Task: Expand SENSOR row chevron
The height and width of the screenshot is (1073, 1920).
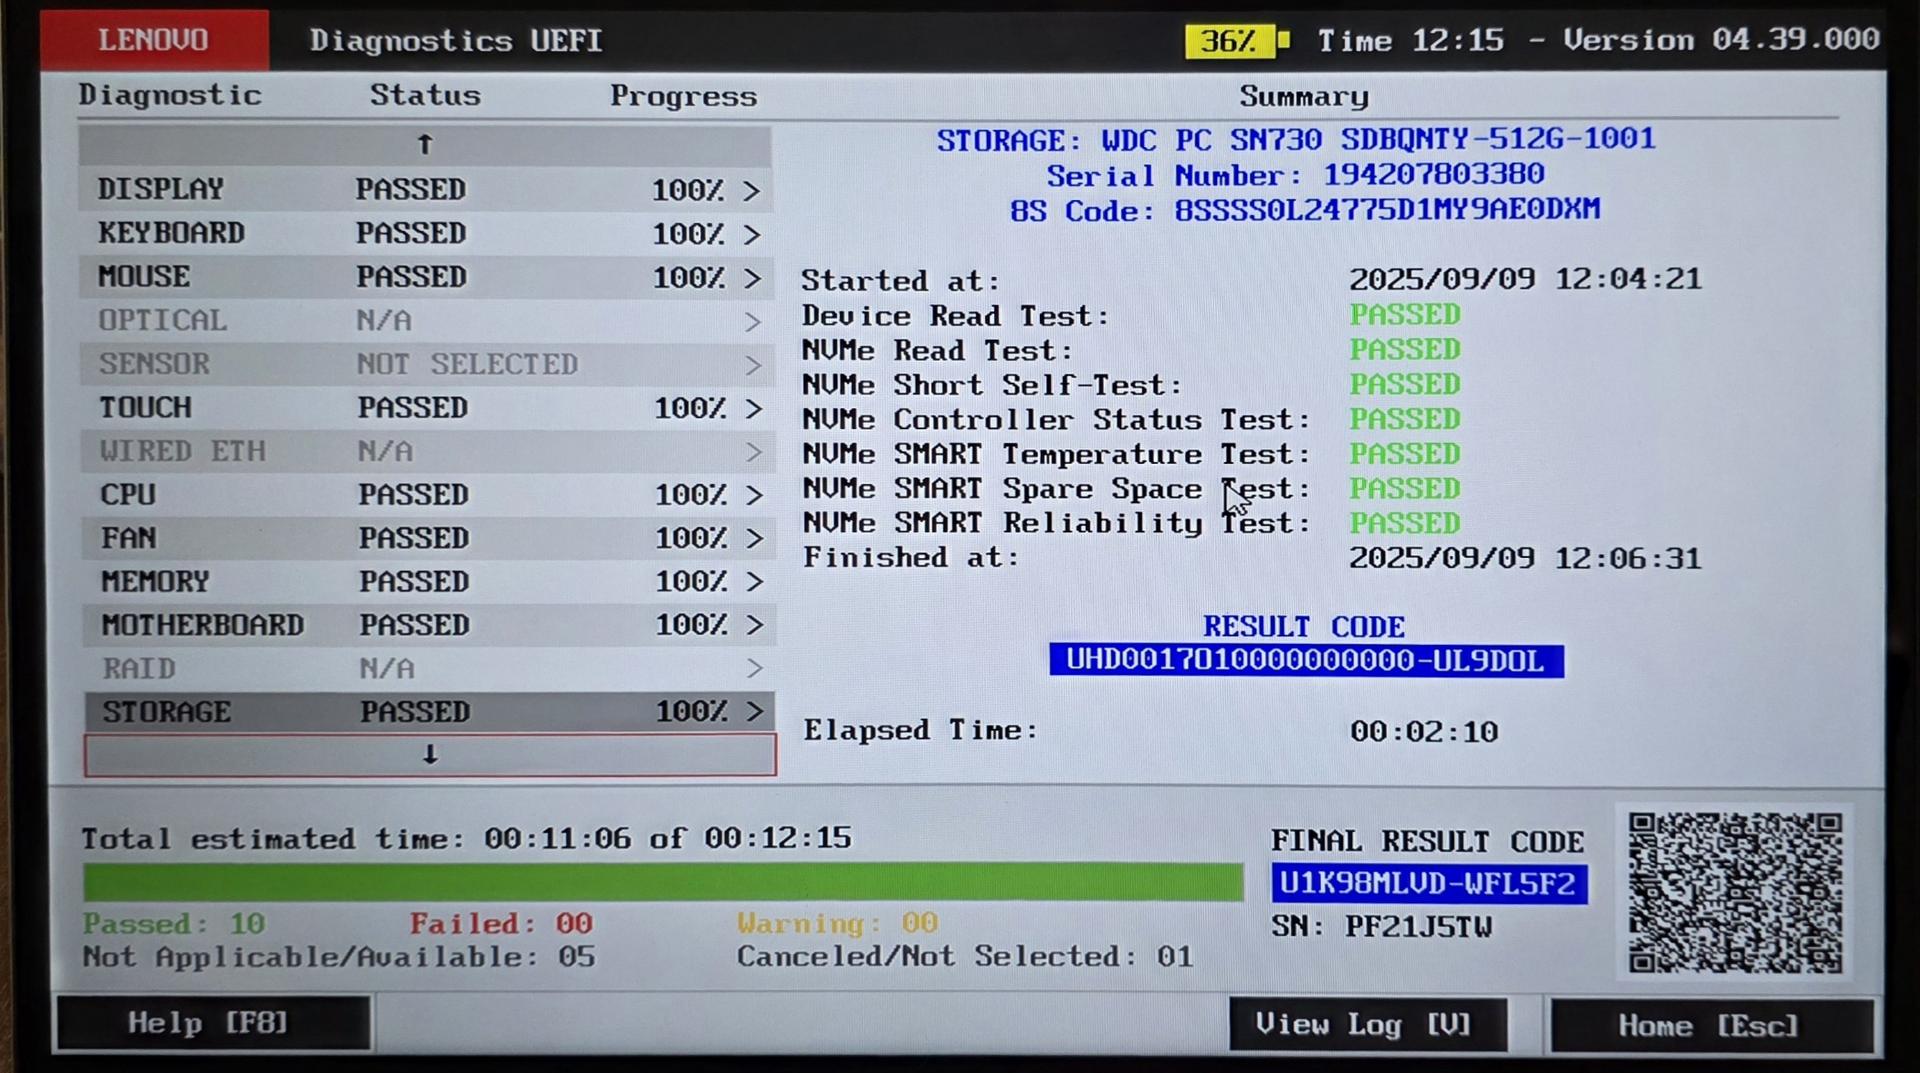Action: tap(753, 365)
